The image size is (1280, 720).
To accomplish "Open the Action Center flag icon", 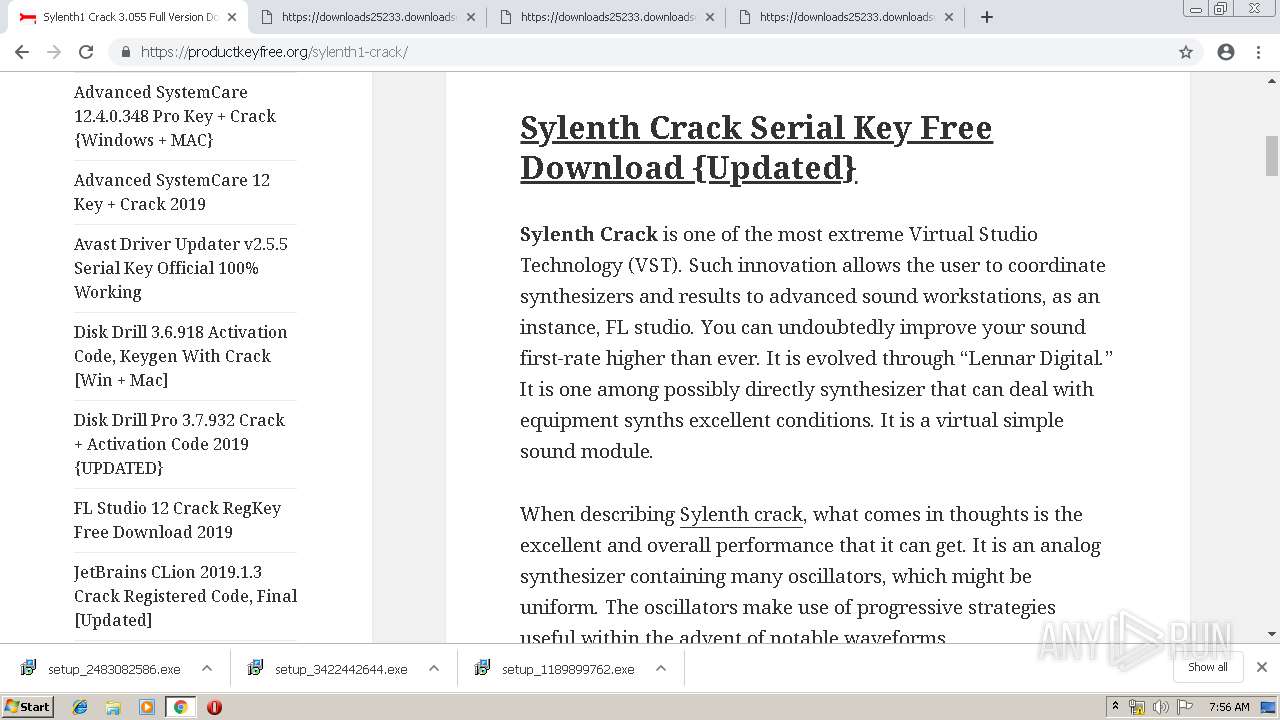I will (x=1185, y=707).
